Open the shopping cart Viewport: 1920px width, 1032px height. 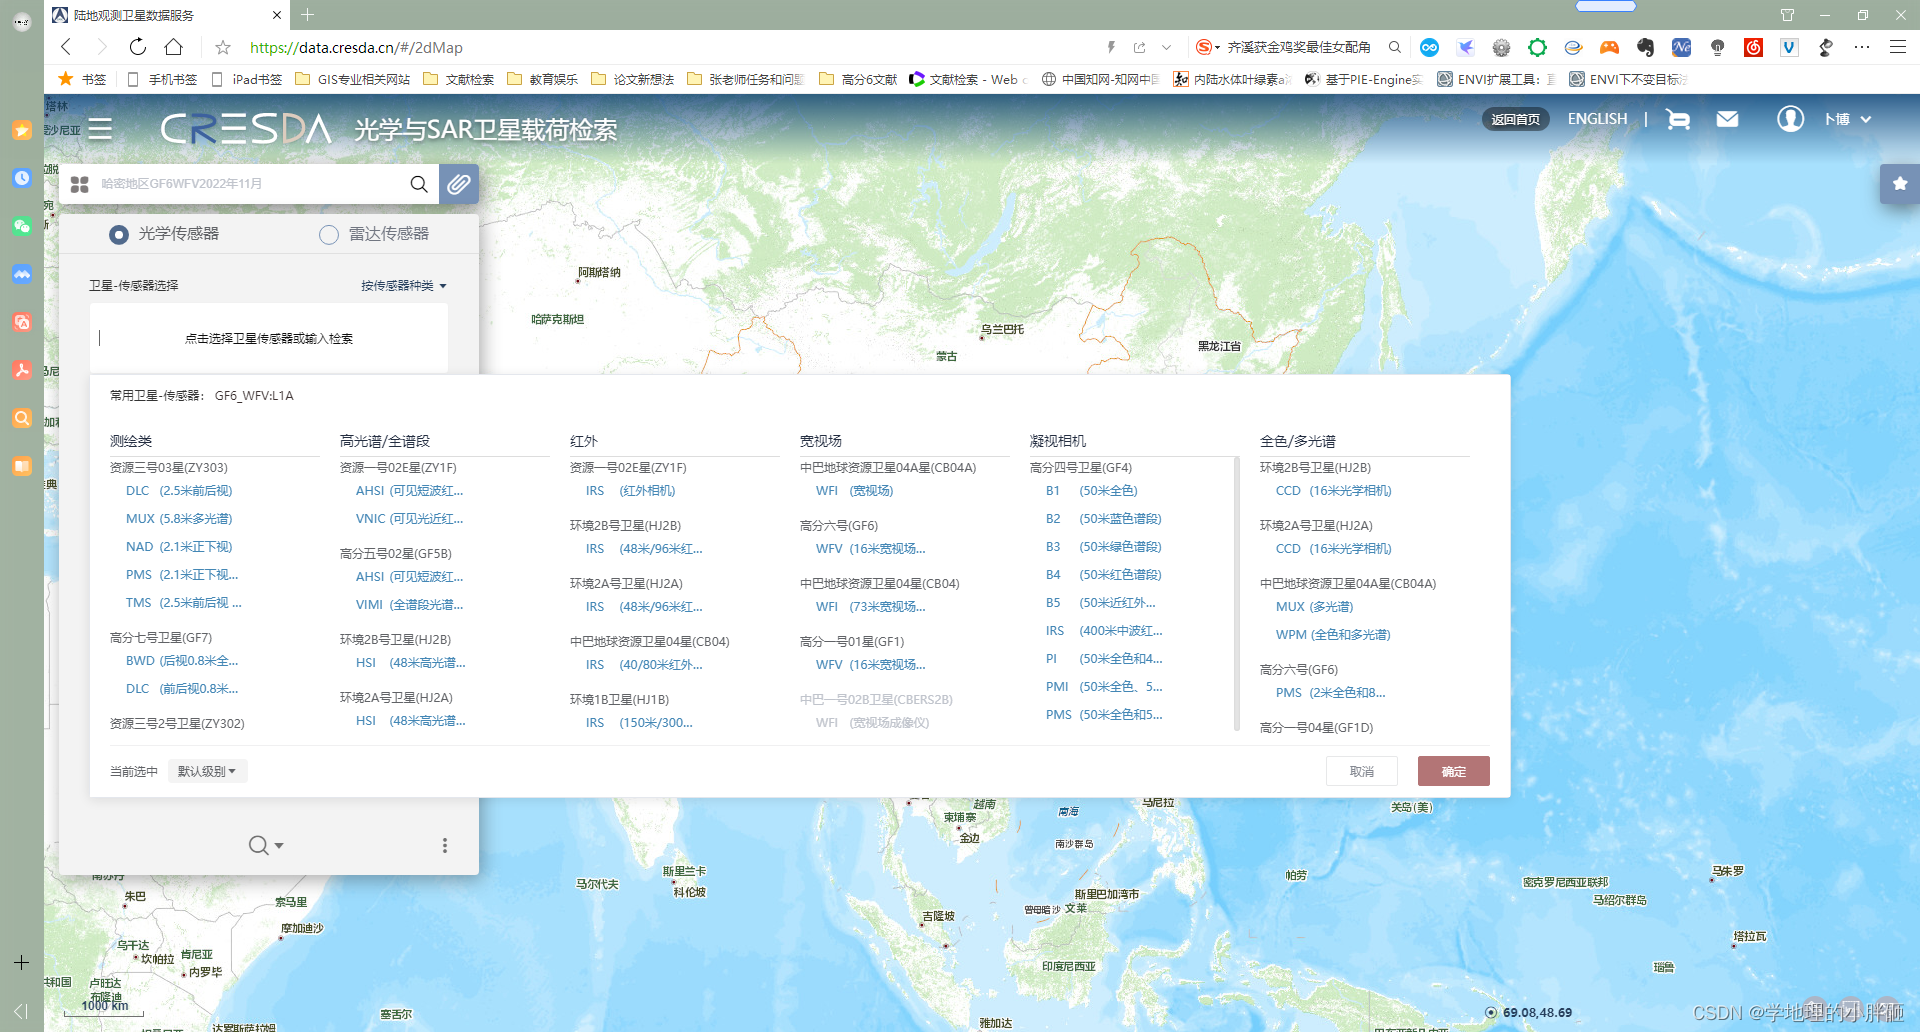[1678, 119]
